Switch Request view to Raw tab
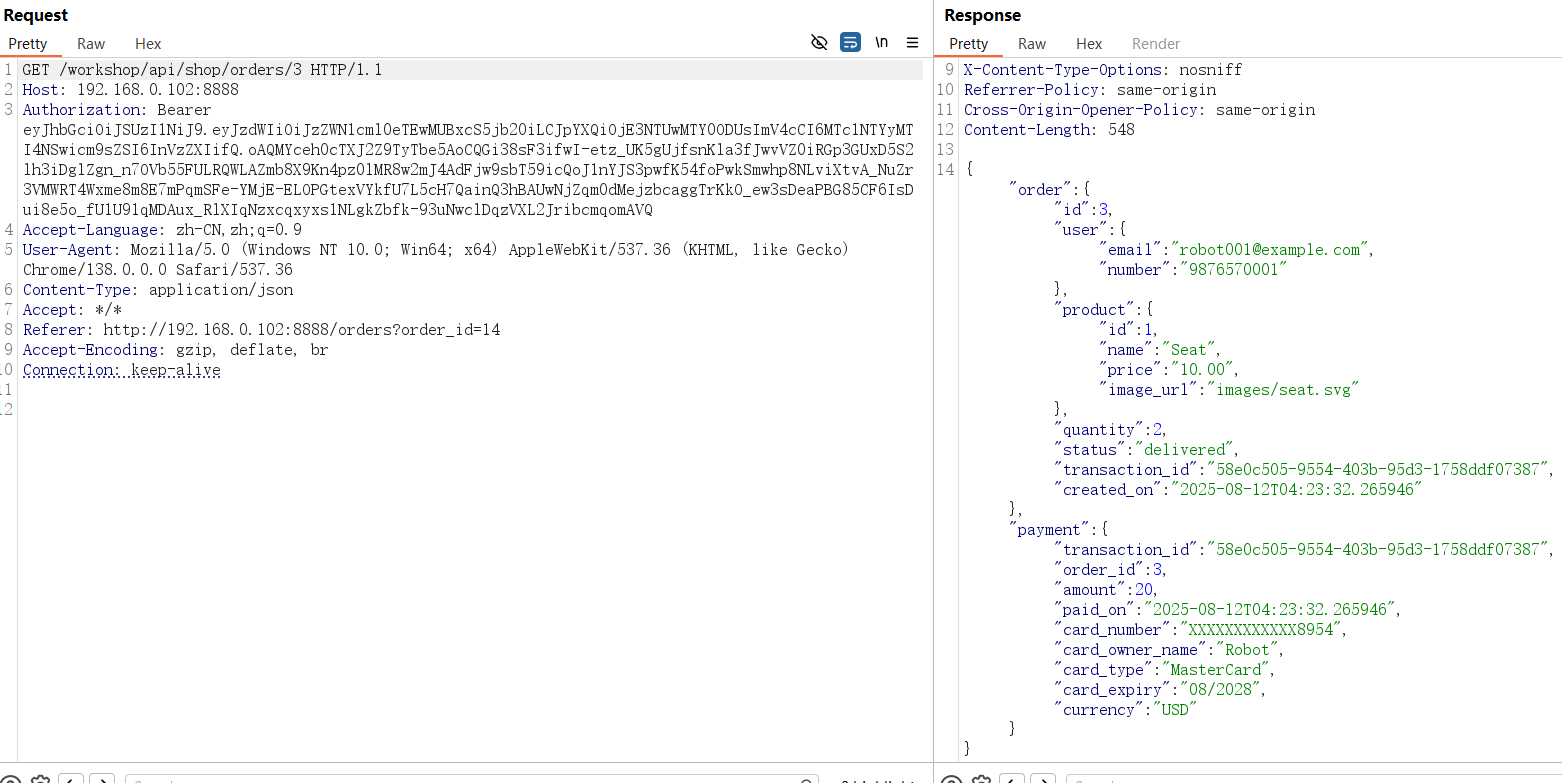 (91, 43)
